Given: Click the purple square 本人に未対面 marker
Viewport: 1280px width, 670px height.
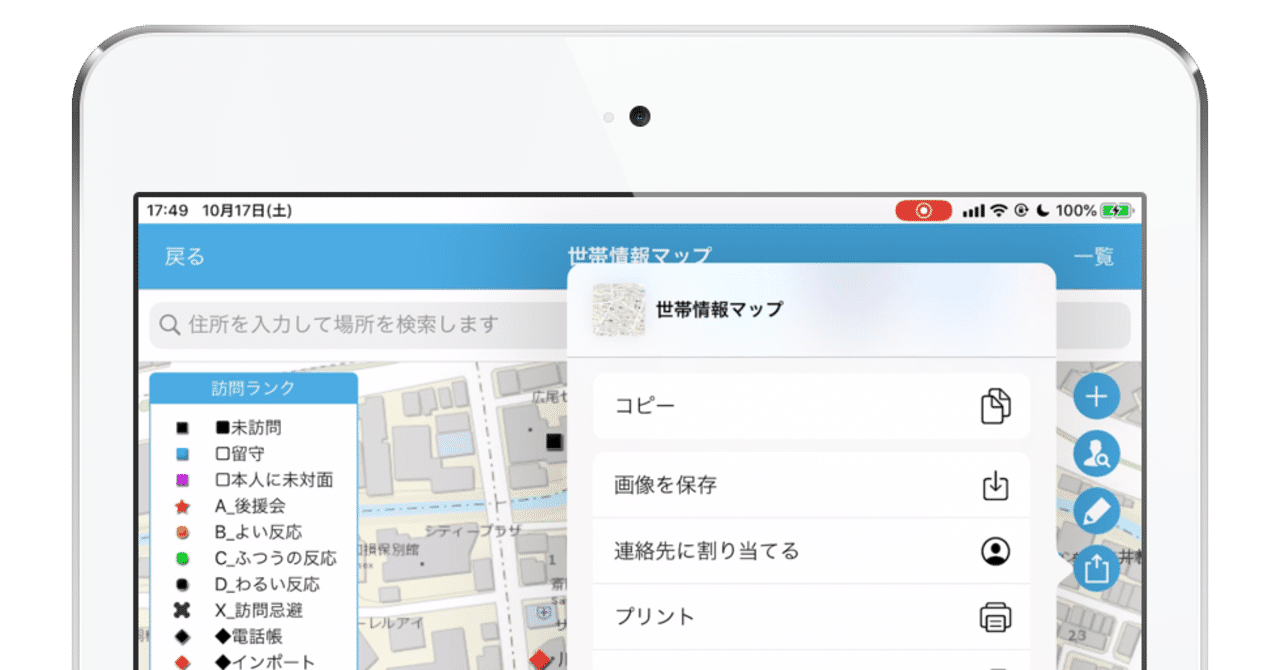Looking at the screenshot, I should (x=182, y=480).
